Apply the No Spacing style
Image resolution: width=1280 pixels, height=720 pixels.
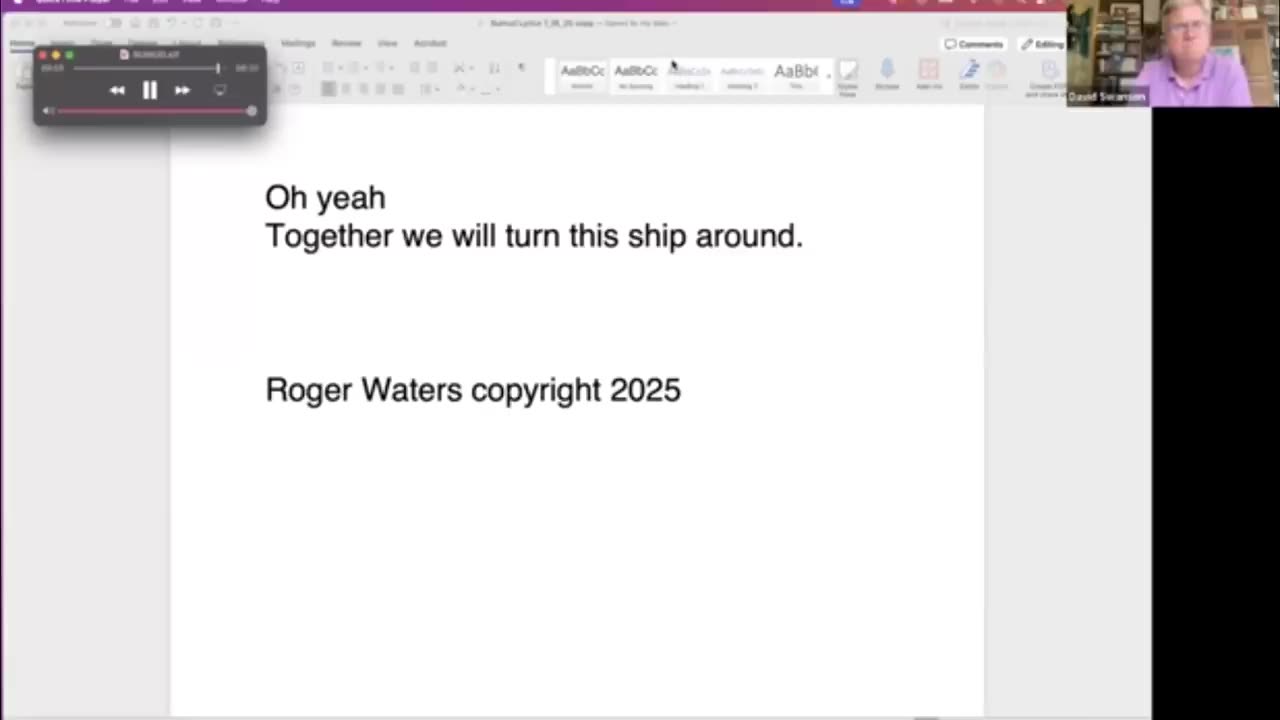coord(636,76)
